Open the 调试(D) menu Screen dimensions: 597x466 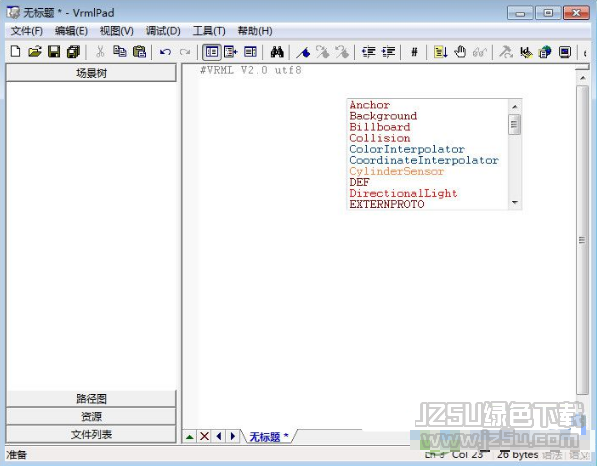point(163,31)
